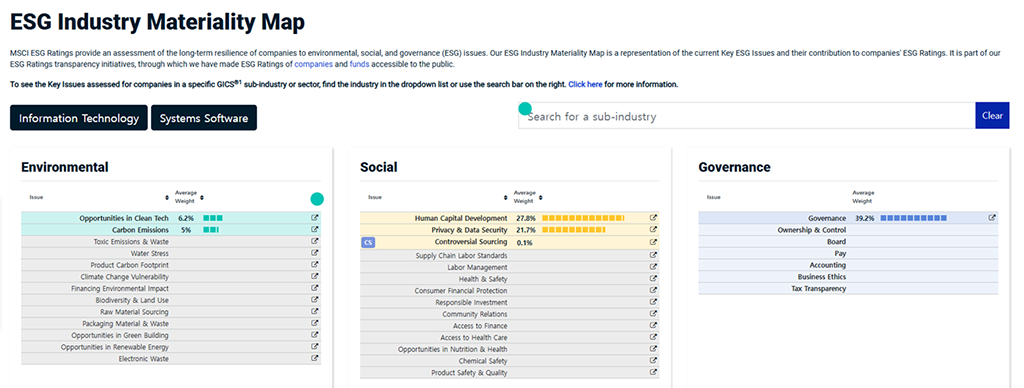The image size is (1024, 388).
Task: Open external link icon for Electronic Waste
Action: 315,358
